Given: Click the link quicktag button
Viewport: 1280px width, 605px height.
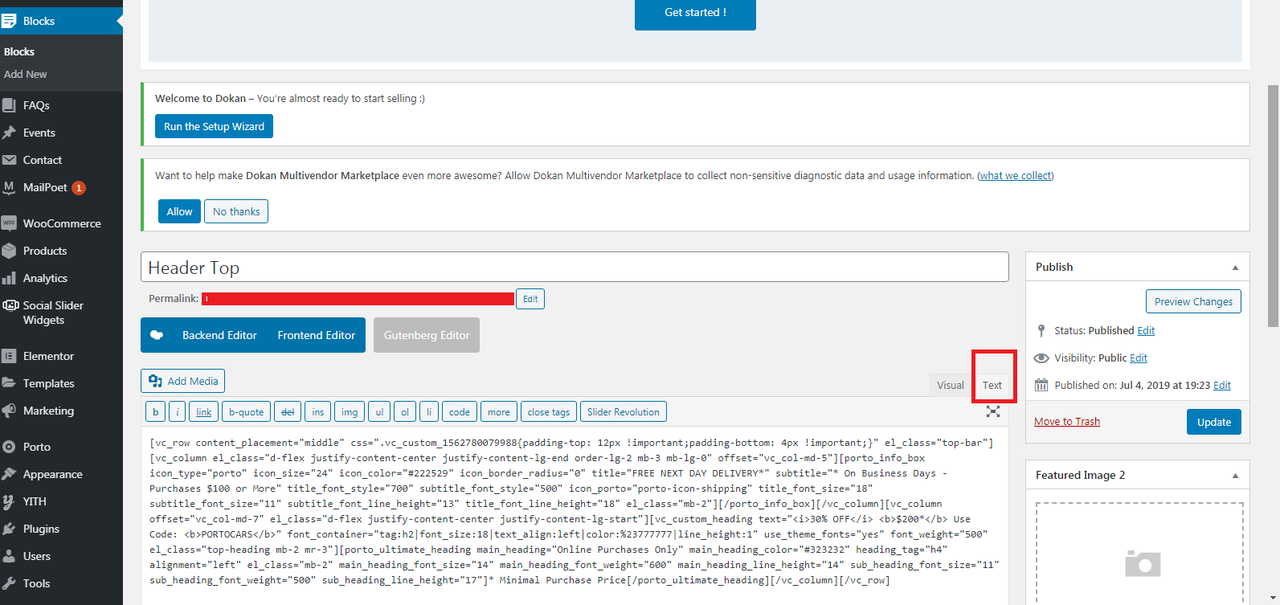Looking at the screenshot, I should [203, 412].
